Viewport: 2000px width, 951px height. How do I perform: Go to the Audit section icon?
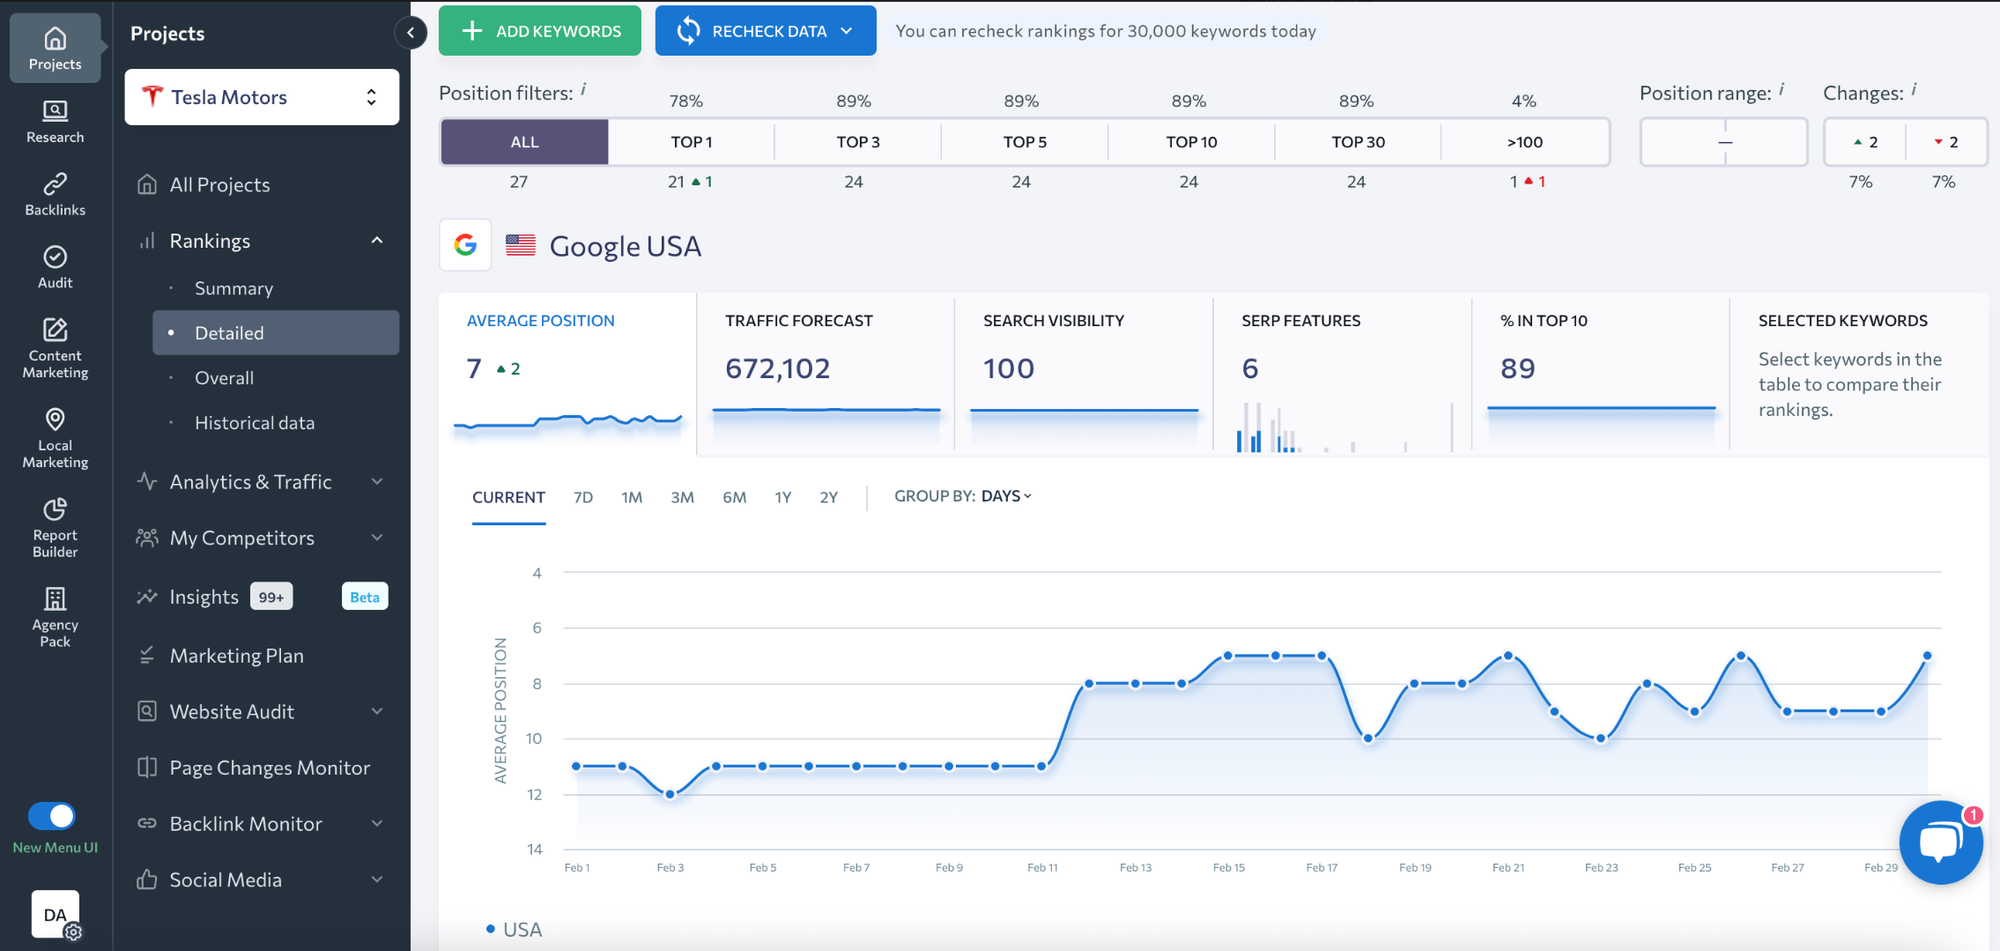point(55,257)
